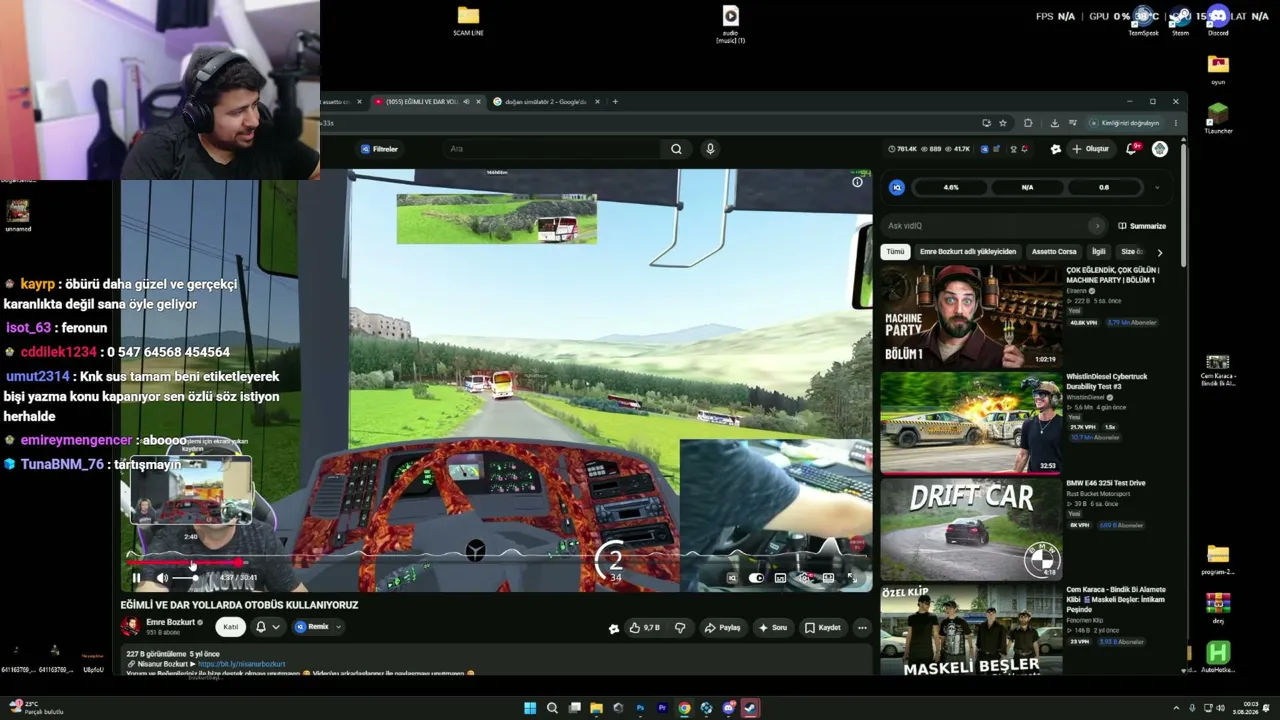Open a new browser tab
The height and width of the screenshot is (720, 1280).
point(615,102)
